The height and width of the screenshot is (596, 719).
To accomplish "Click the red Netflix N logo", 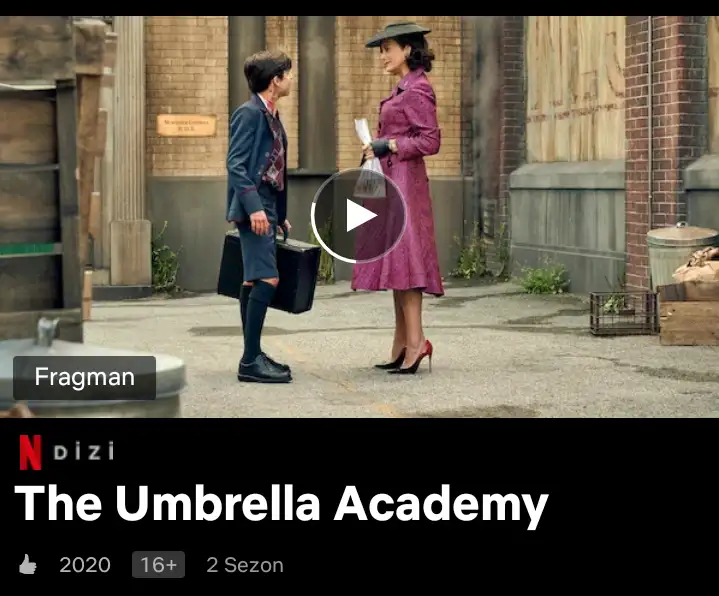I will (x=30, y=453).
